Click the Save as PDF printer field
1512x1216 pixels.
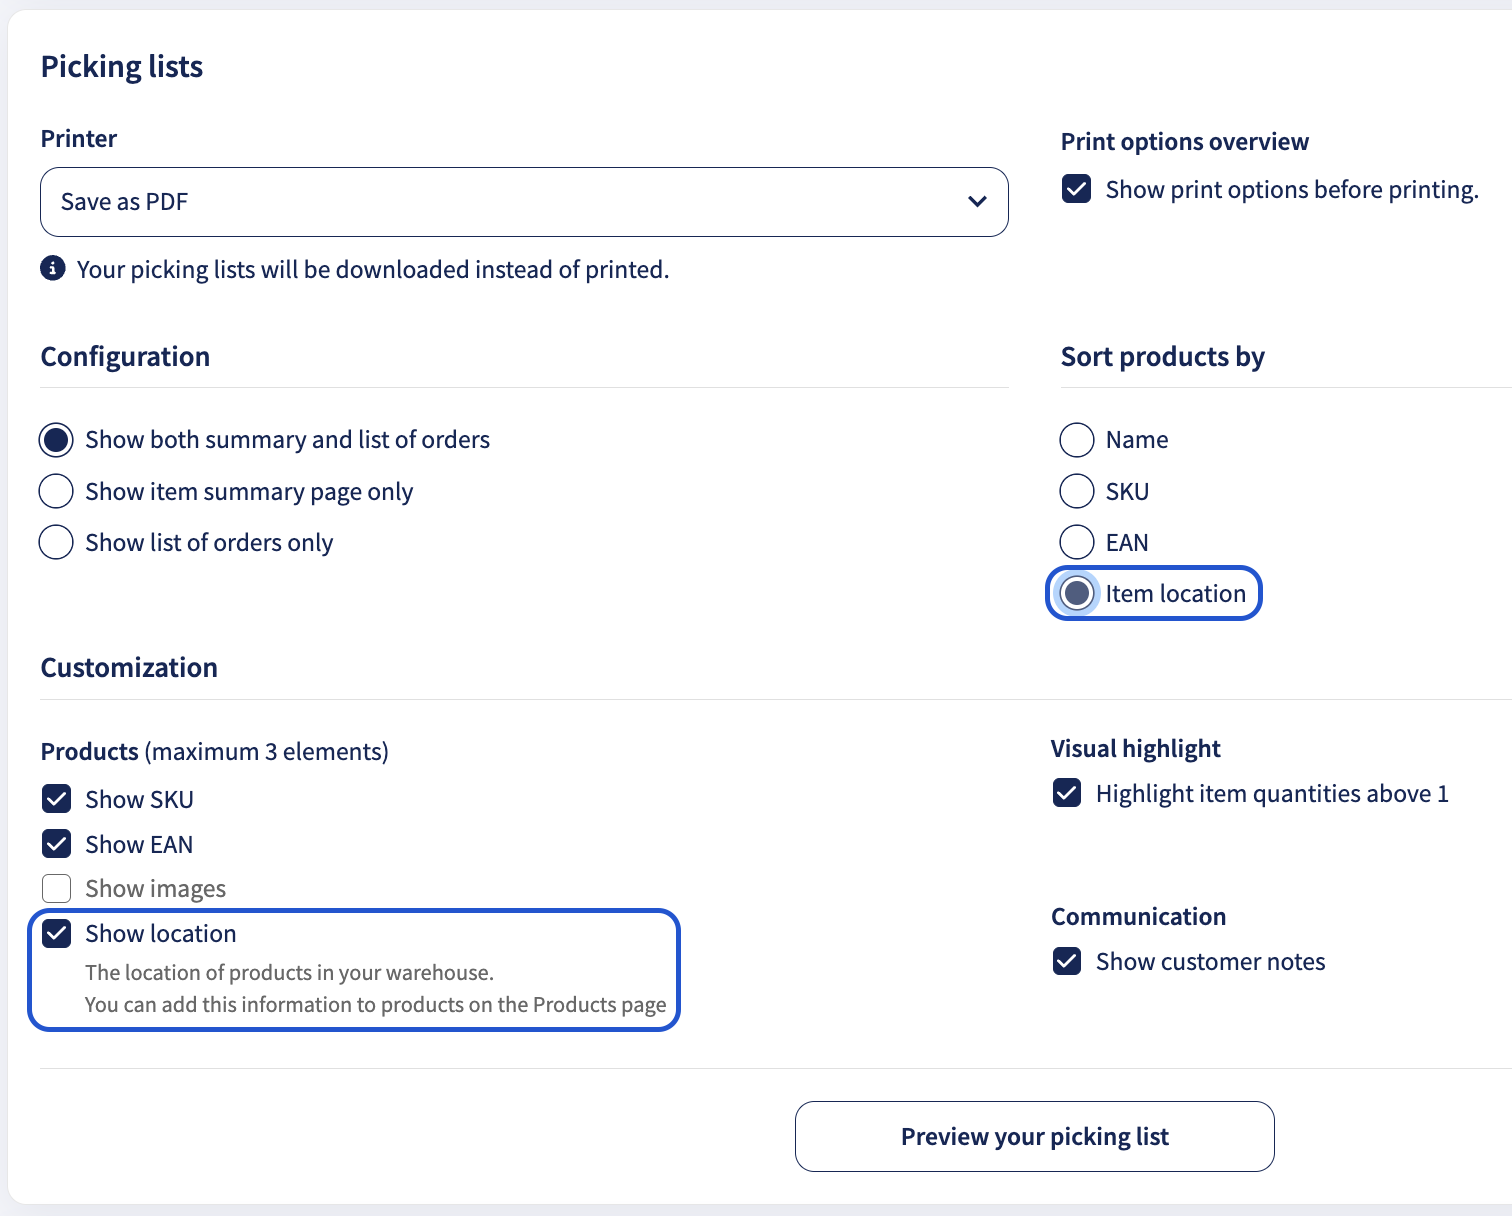[x=524, y=202]
